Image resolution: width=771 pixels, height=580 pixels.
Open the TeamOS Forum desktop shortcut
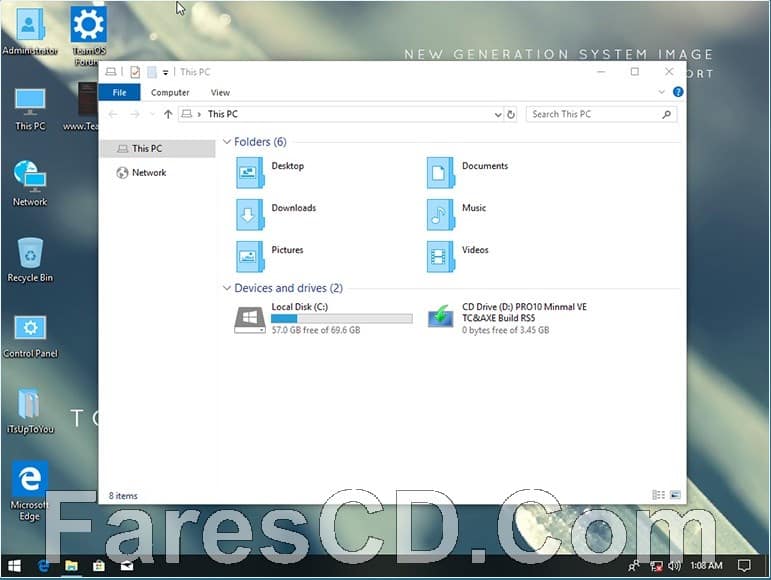[x=89, y=35]
